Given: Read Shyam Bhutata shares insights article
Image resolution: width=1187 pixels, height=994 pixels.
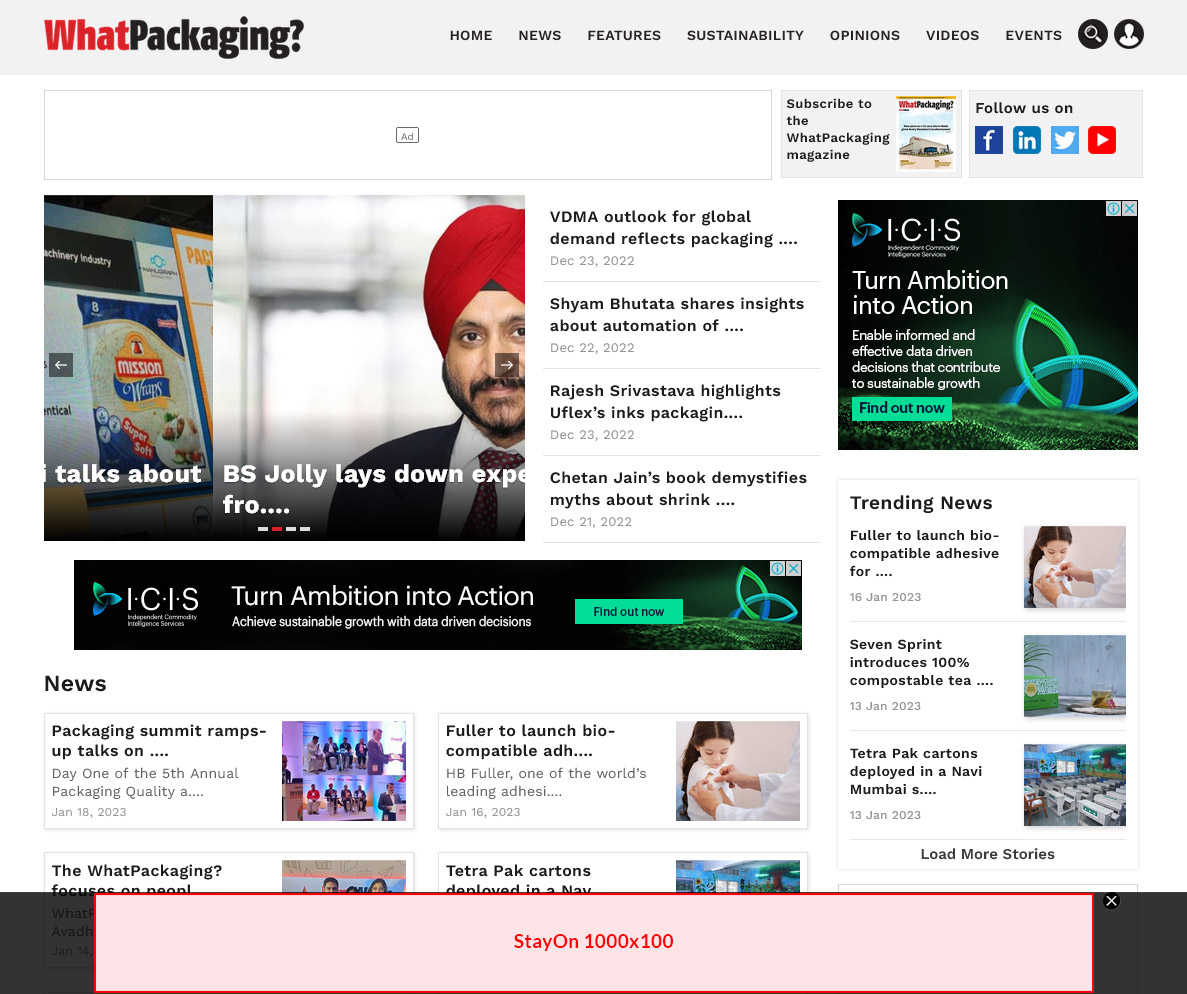Looking at the screenshot, I should pos(677,315).
